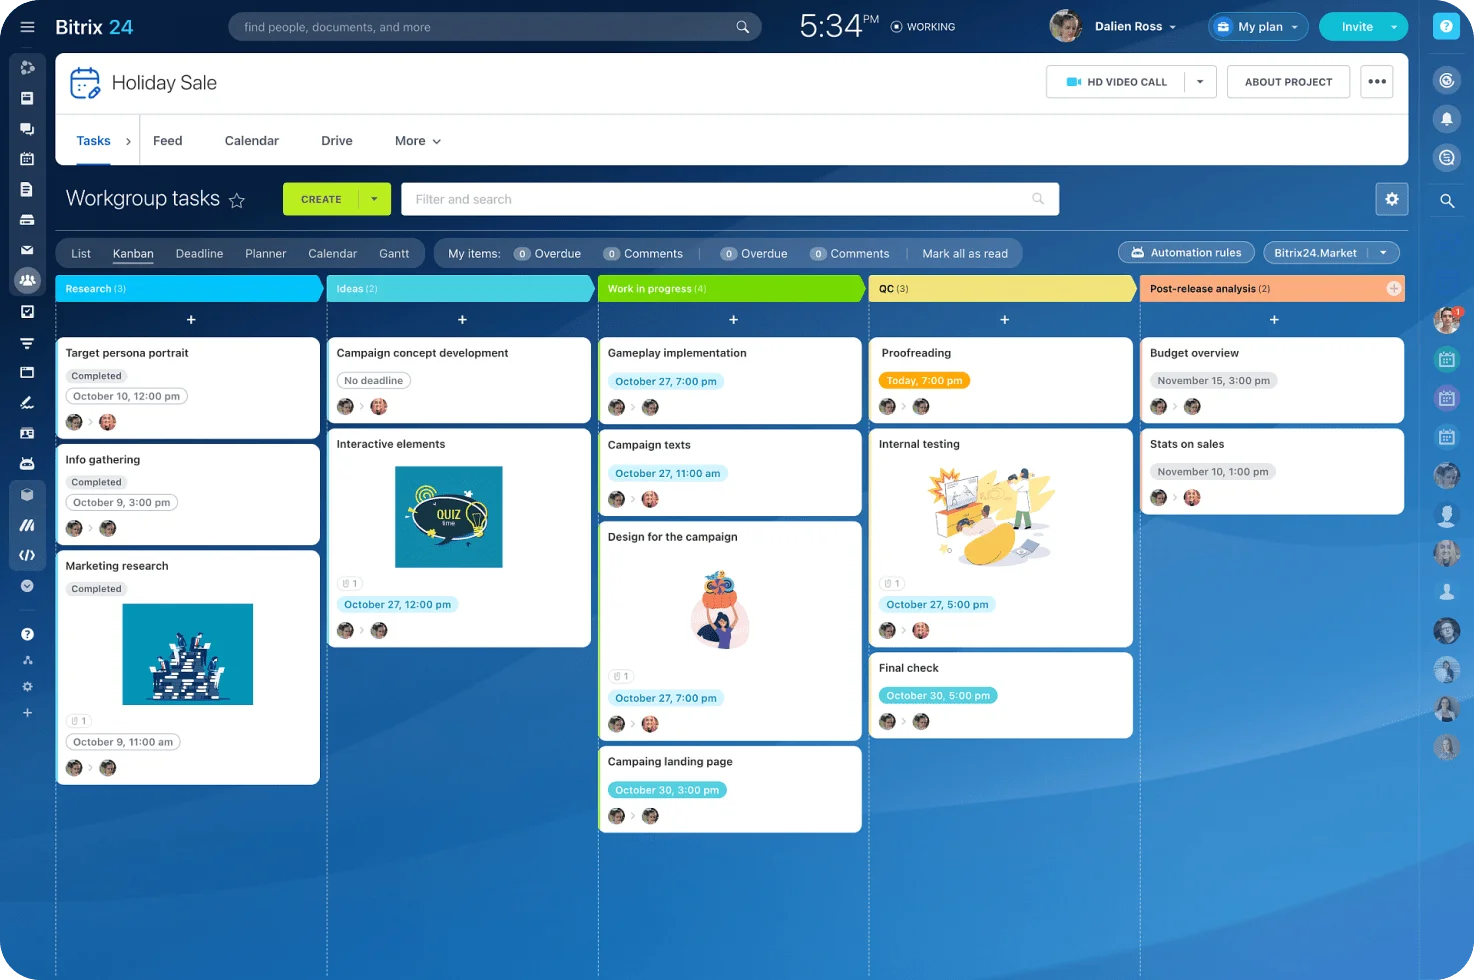The width and height of the screenshot is (1474, 980).
Task: Open the hamburger menu in top-left corner
Action: [27, 27]
